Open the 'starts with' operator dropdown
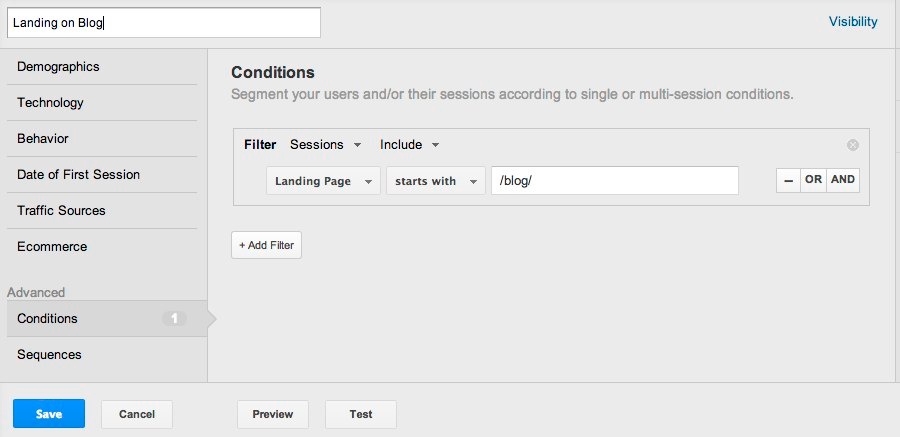900x437 pixels. (435, 181)
